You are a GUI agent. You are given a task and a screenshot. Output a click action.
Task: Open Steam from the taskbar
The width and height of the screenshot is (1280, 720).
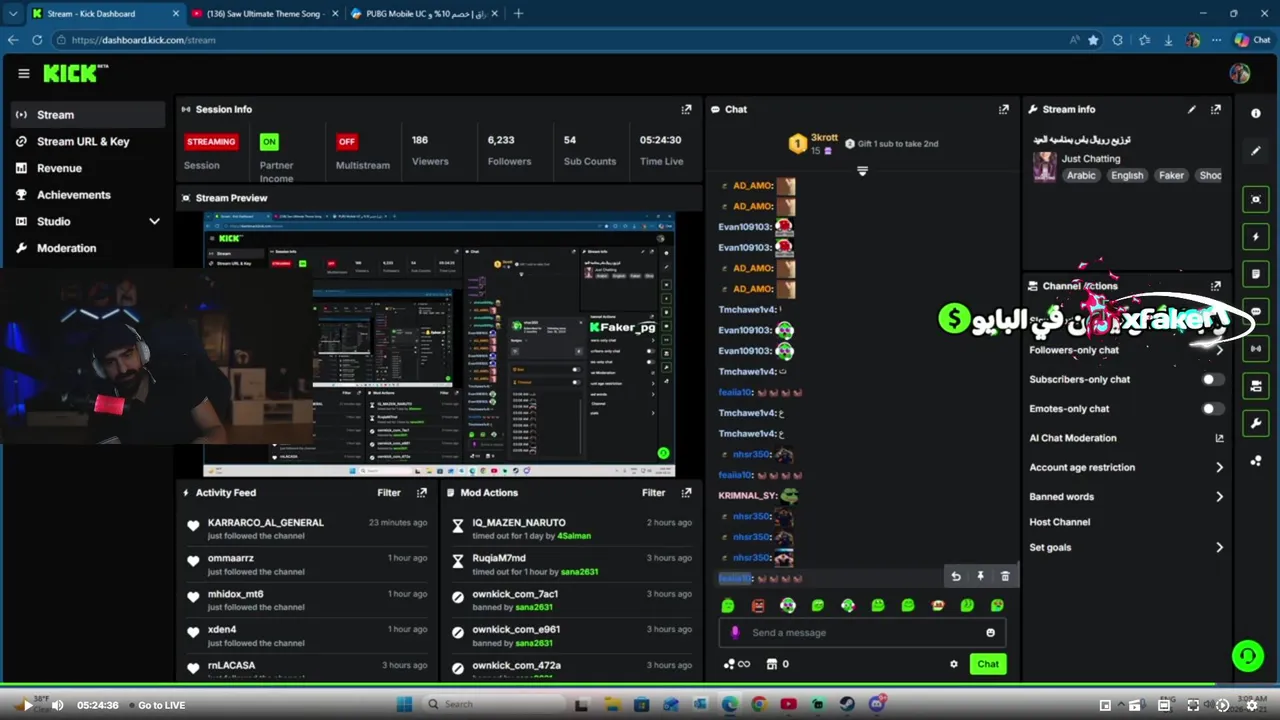[x=847, y=705]
